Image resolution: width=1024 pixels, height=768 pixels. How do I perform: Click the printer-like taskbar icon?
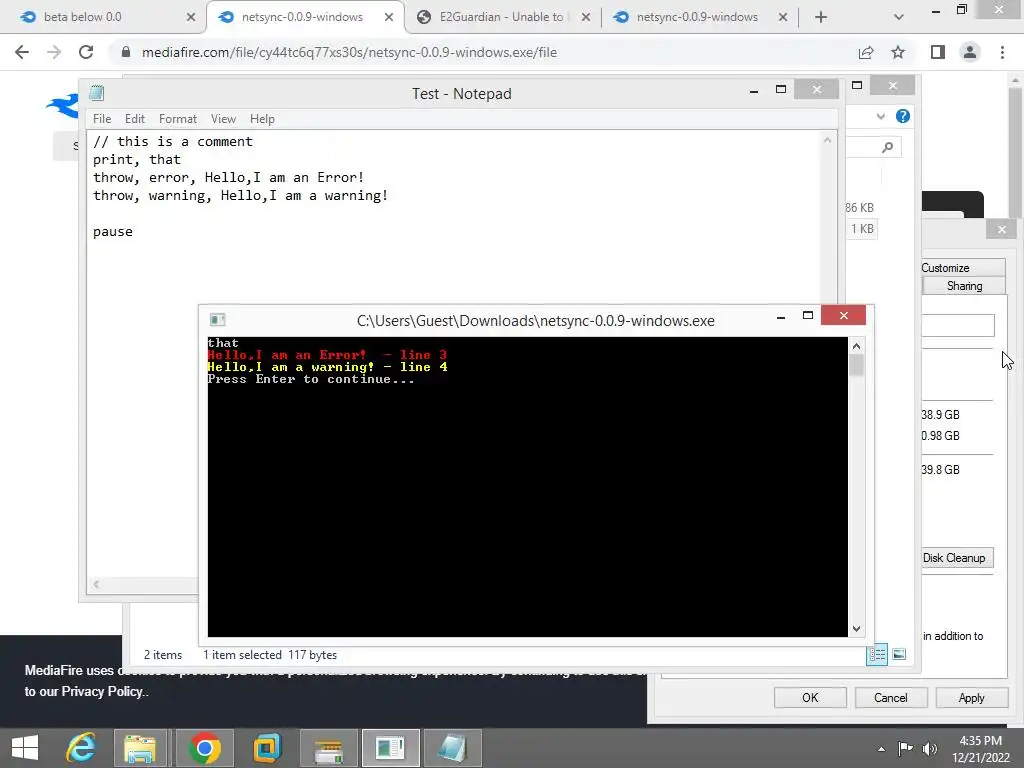pos(328,748)
